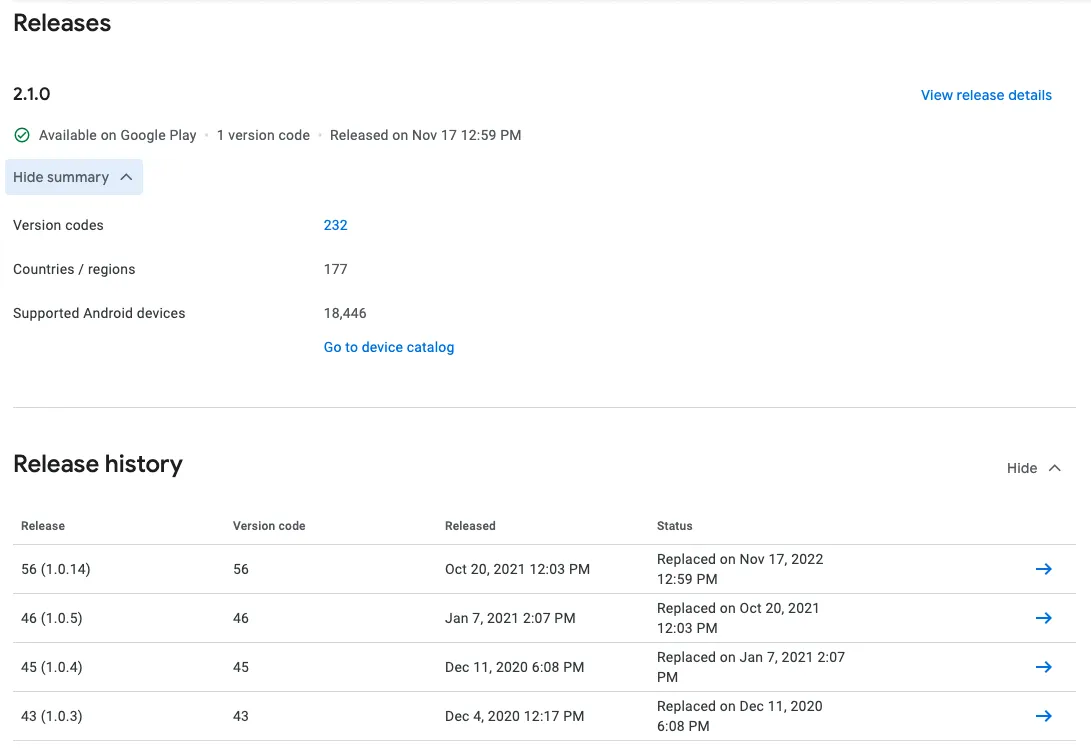
Task: Select the 46 (1.0.5) release row name
Action: pos(52,618)
